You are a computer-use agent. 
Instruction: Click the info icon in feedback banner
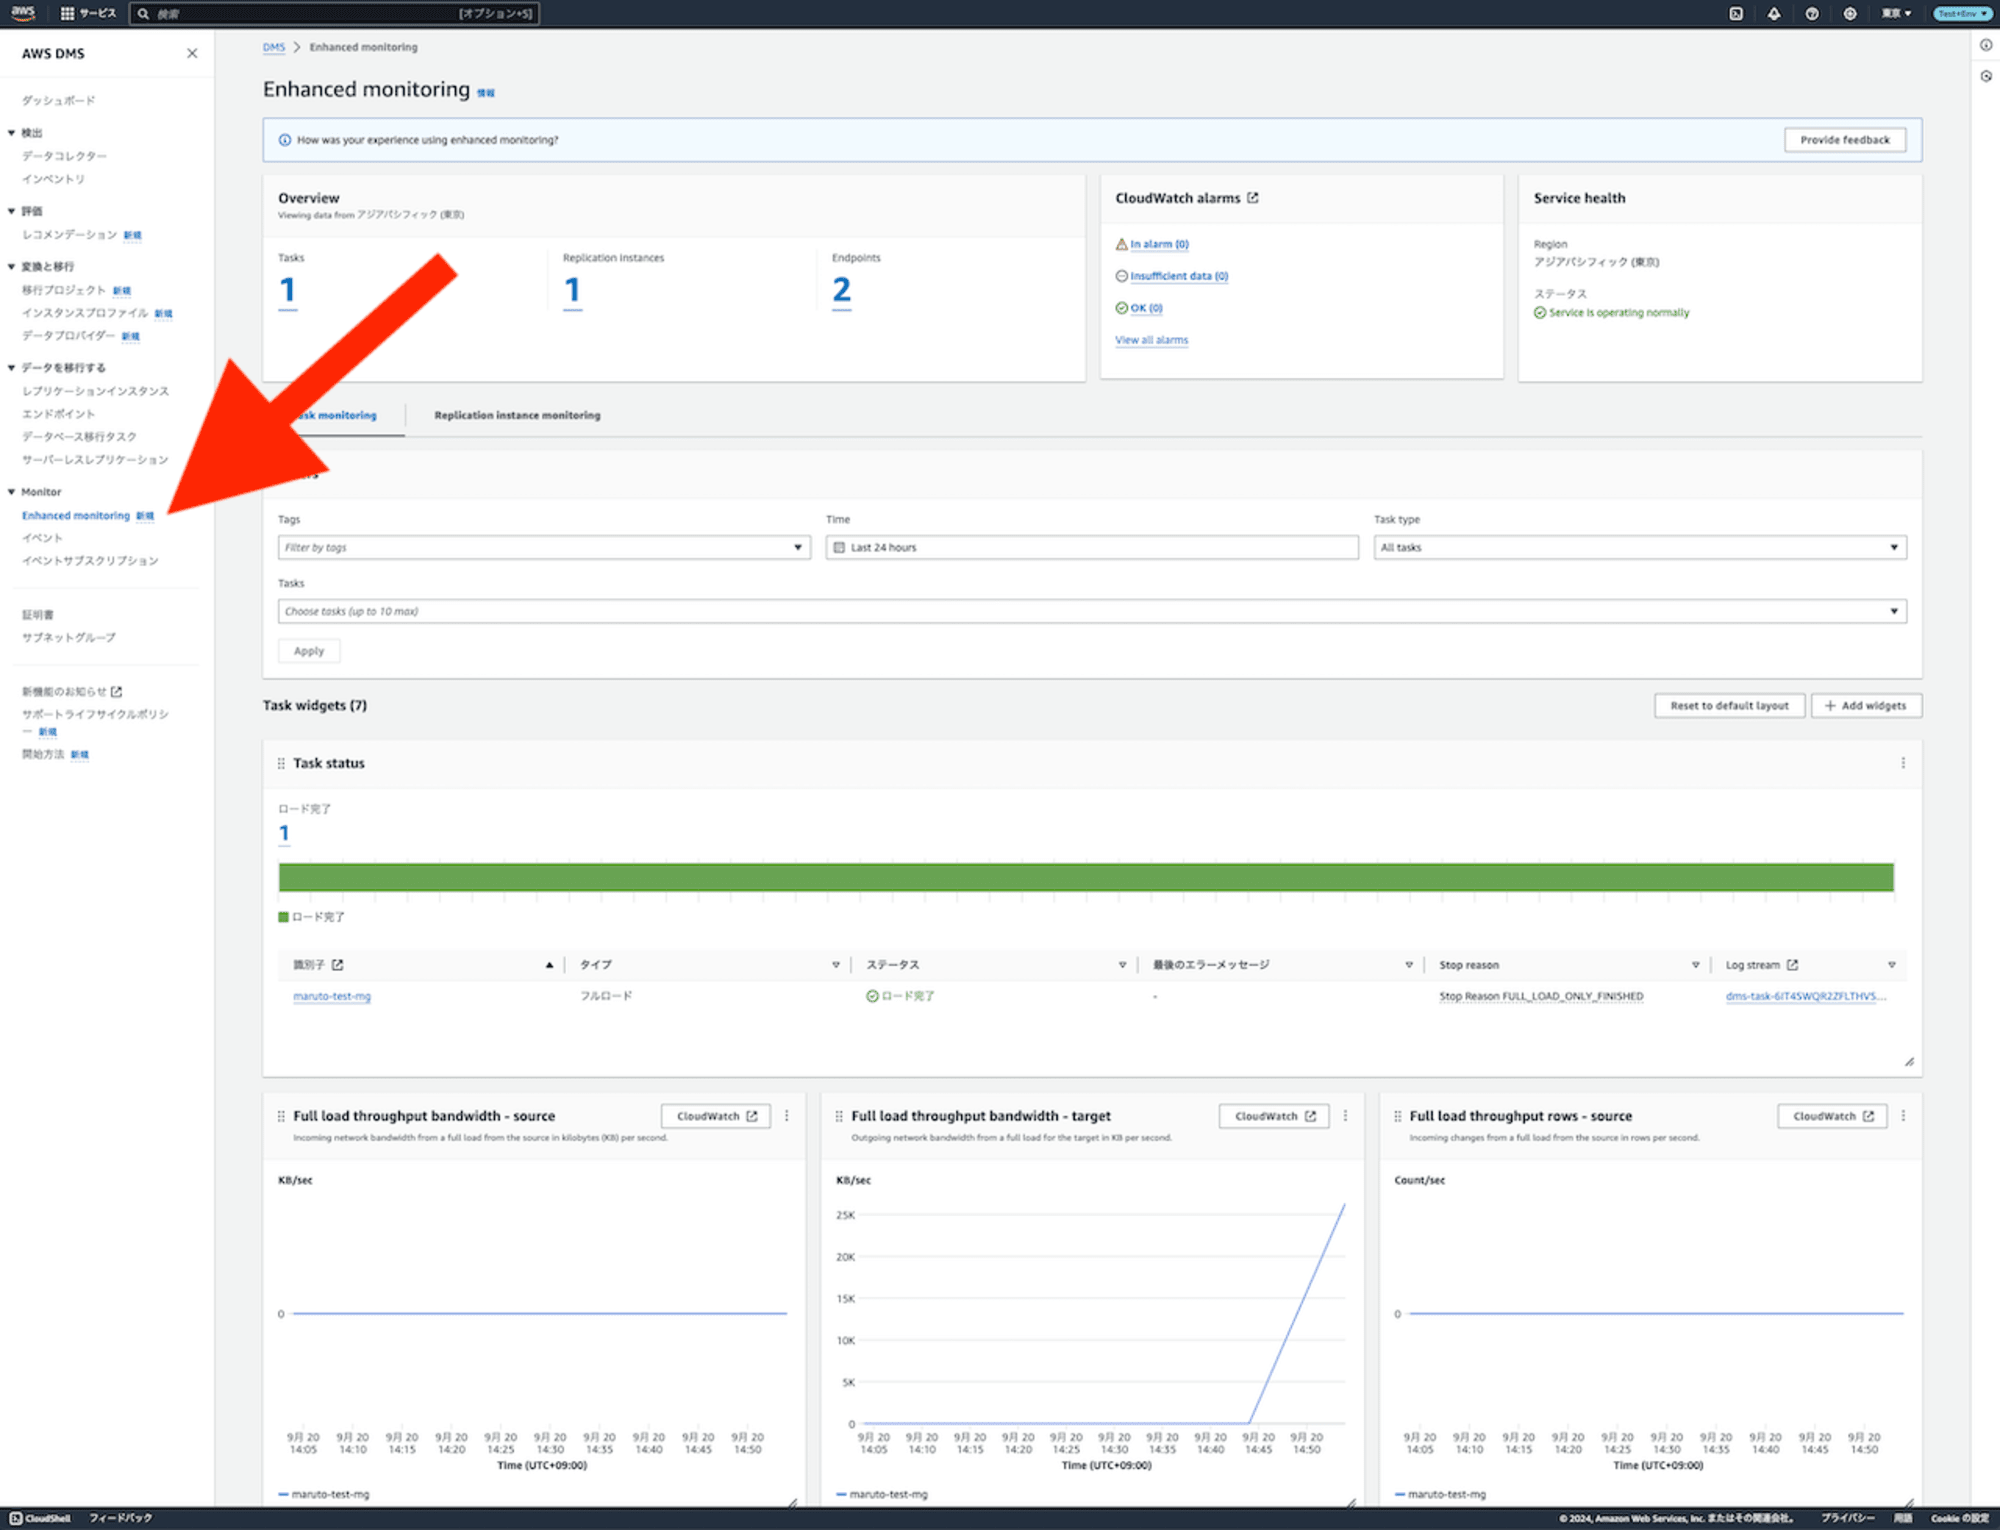pos(285,140)
